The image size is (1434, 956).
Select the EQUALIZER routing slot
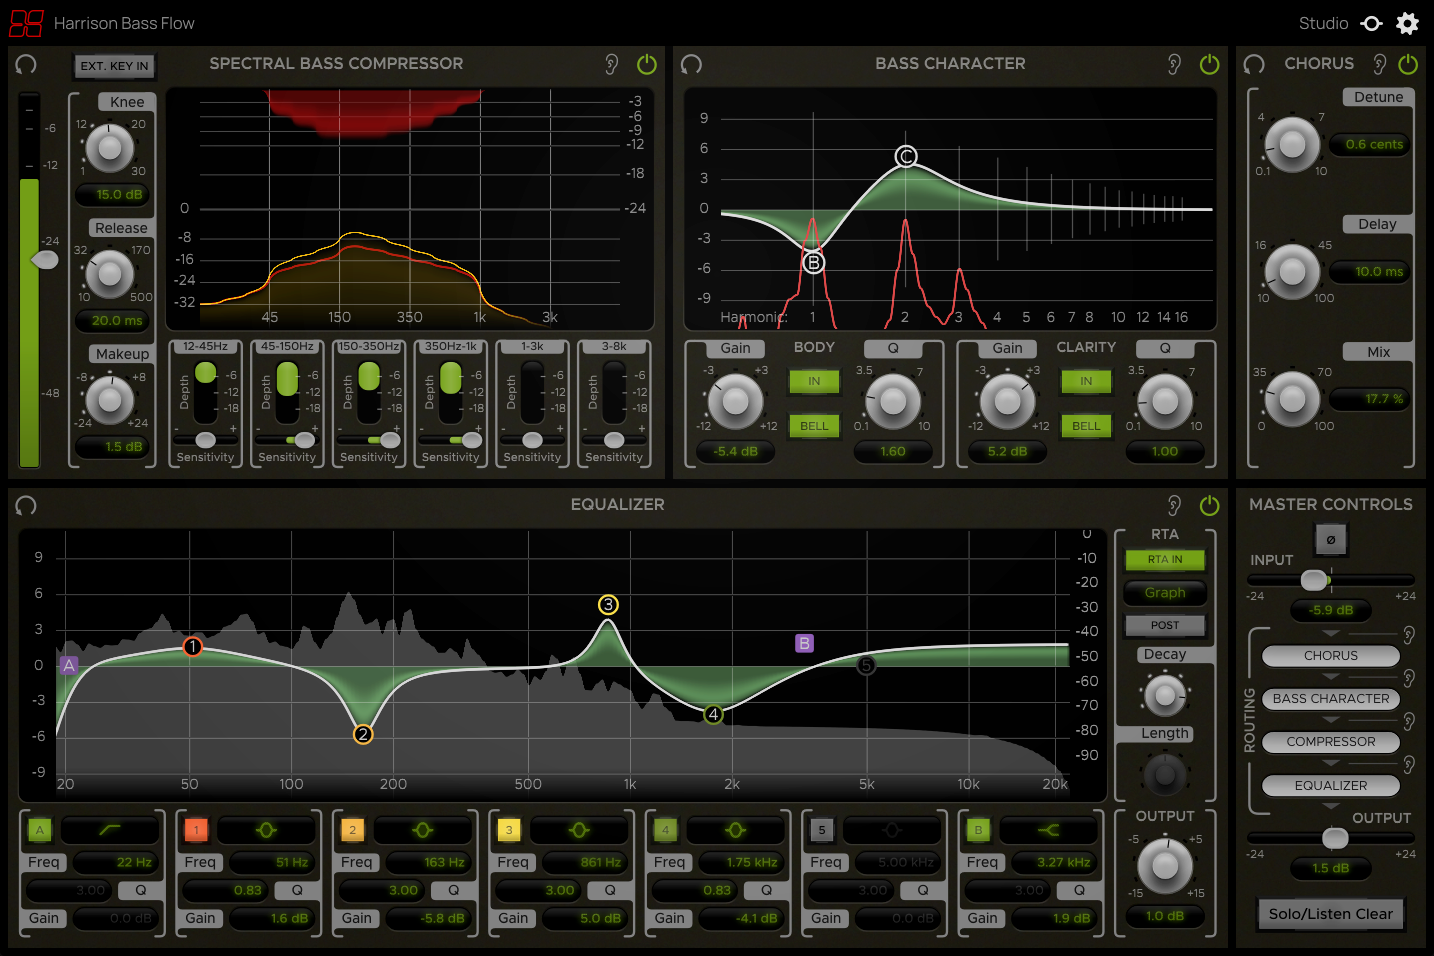pyautogui.click(x=1330, y=786)
